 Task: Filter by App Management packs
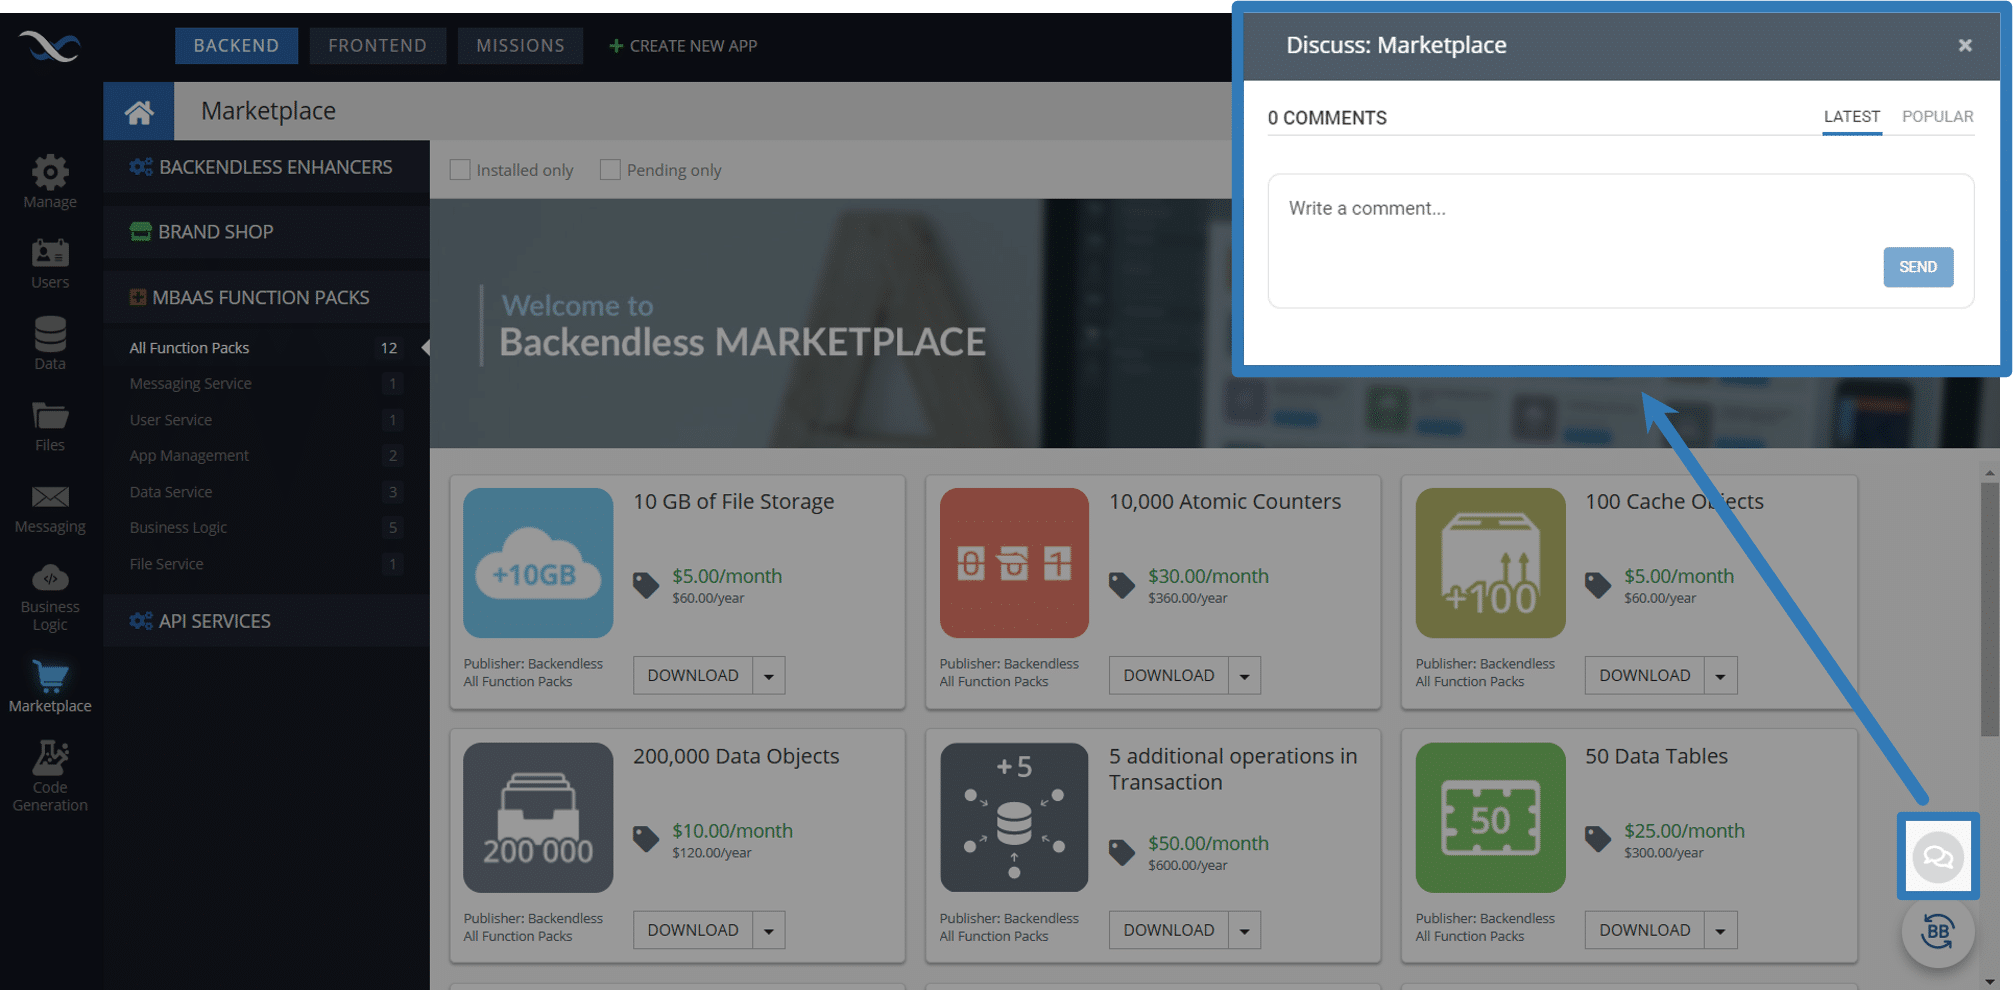click(266, 456)
